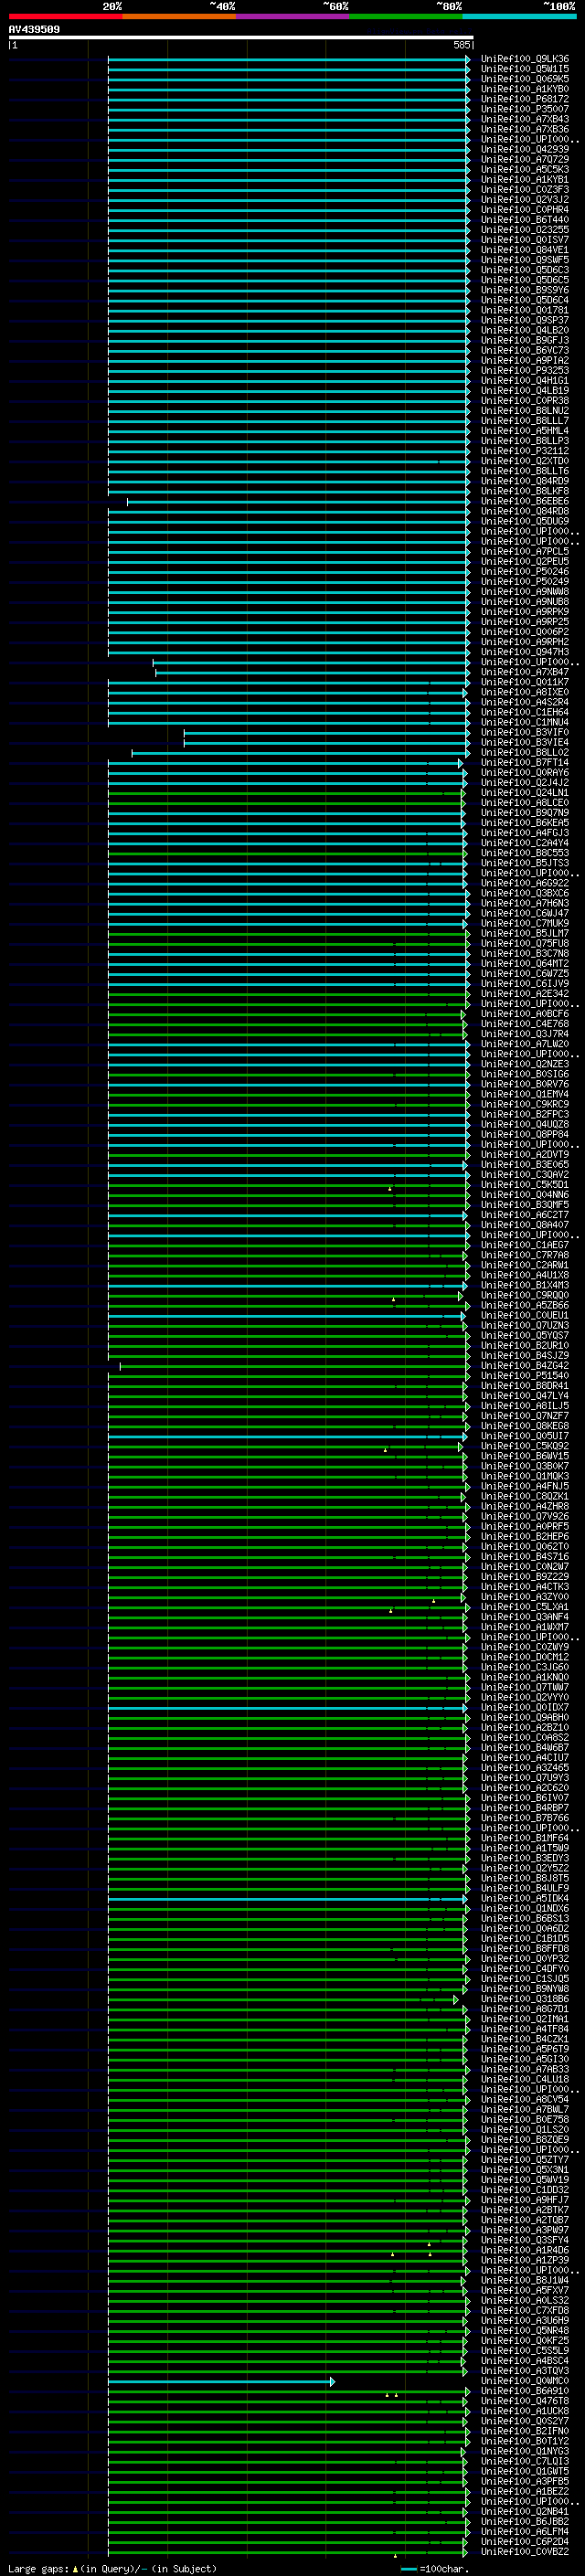Click hit label UniRef100_Q0RAY6
The height and width of the screenshot is (2576, 585).
pyautogui.click(x=524, y=772)
